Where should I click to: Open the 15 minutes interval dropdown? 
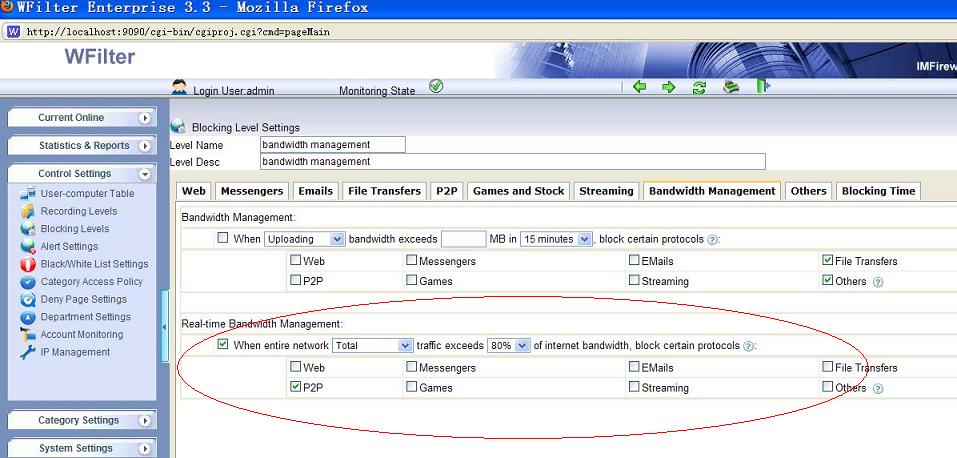click(556, 239)
